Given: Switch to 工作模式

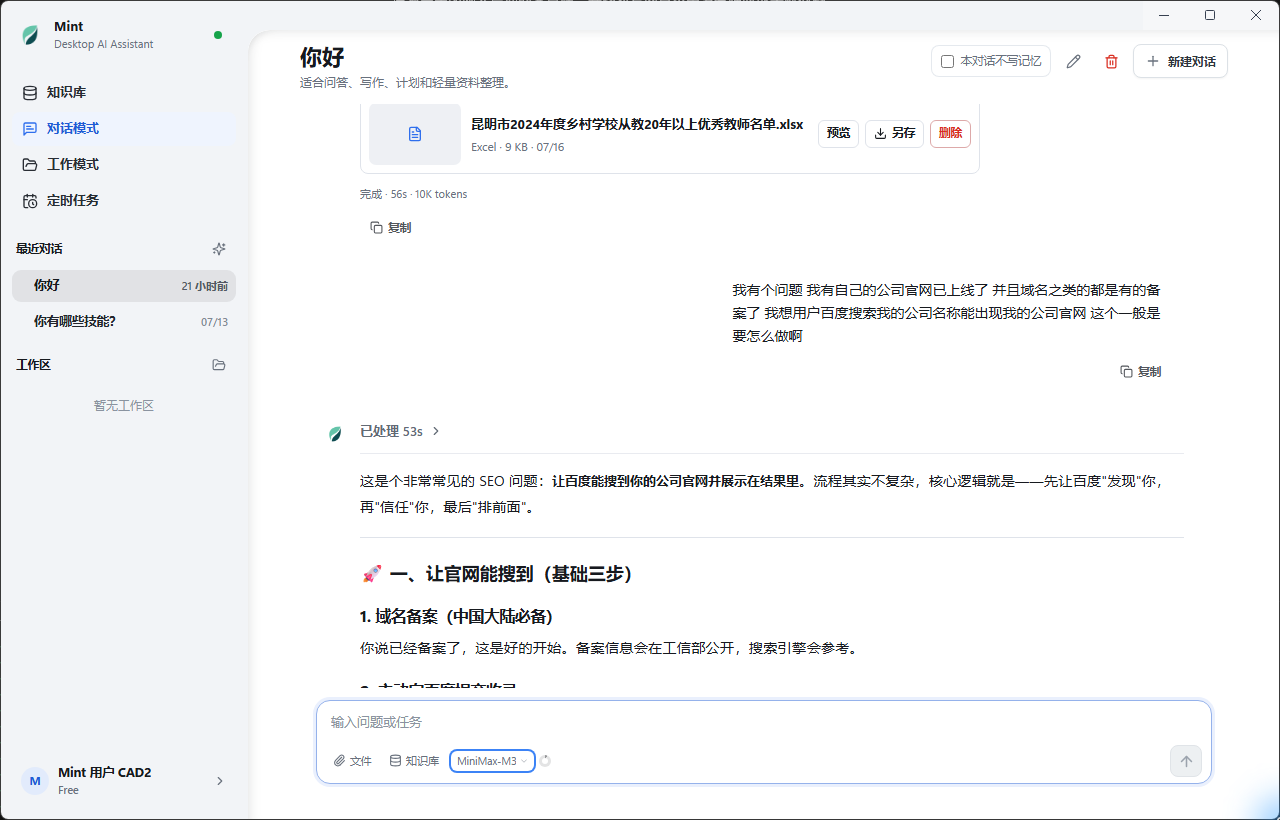Looking at the screenshot, I should click(x=124, y=164).
